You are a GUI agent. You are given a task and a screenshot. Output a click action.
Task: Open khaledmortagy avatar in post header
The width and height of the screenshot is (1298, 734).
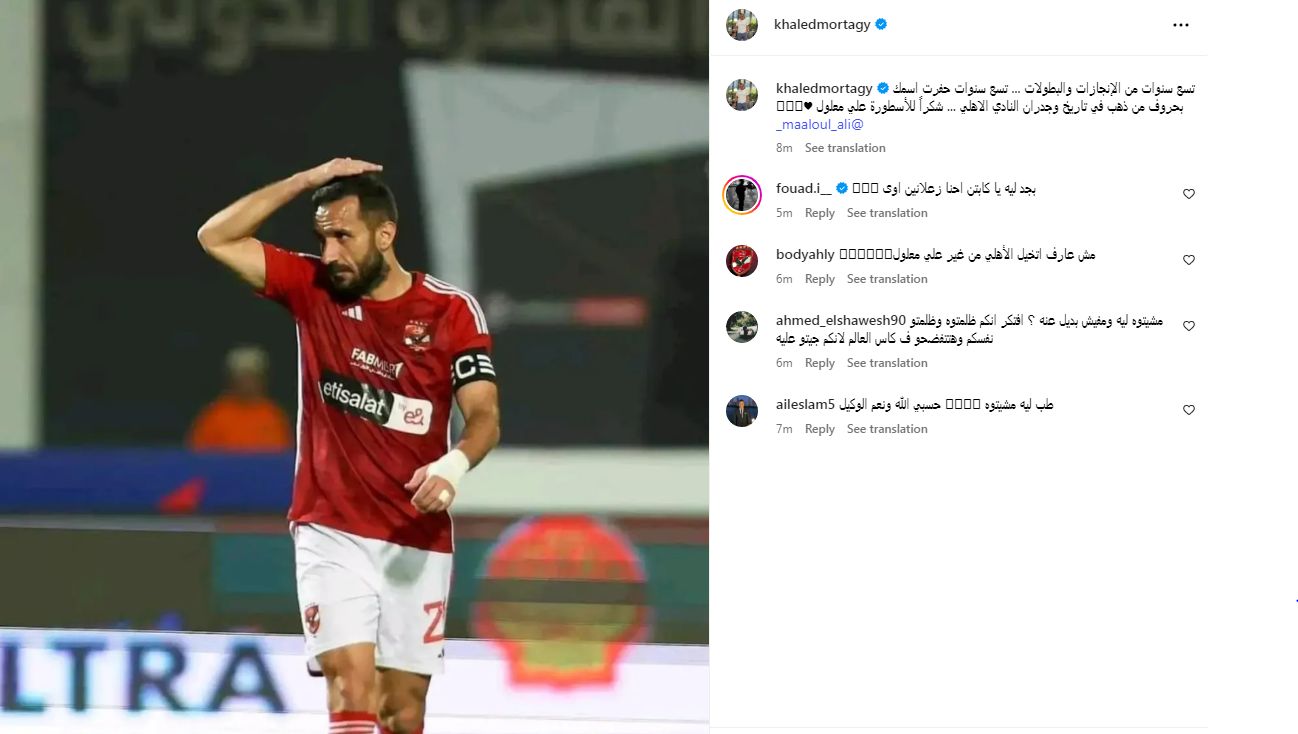[x=742, y=25]
